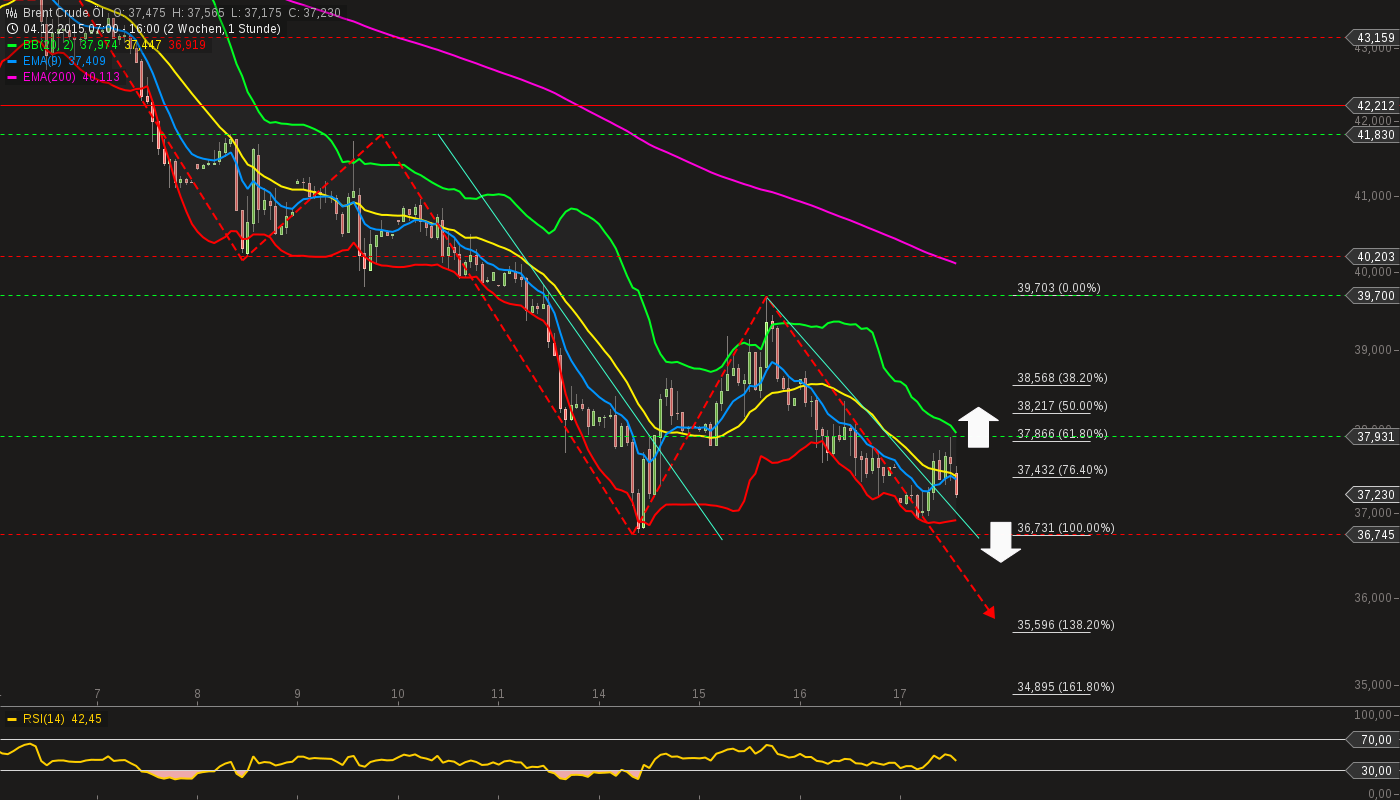Viewport: 1400px width, 800px height.
Task: Click the RSI value 42,45
Action: point(87,719)
